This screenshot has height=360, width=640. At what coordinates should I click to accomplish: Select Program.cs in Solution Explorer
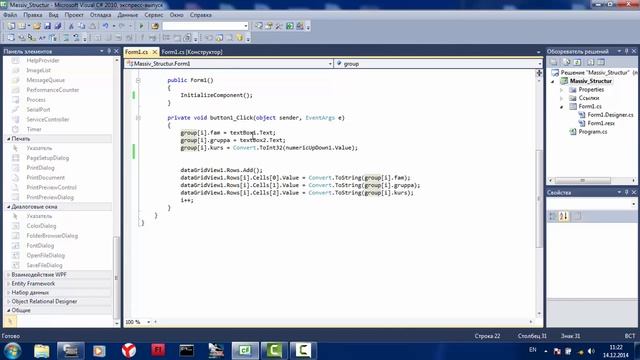593,132
